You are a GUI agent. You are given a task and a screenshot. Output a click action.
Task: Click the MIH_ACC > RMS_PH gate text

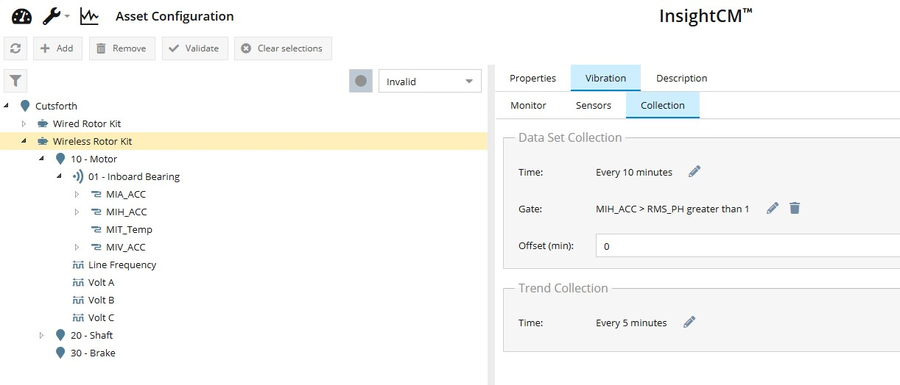[x=672, y=209]
